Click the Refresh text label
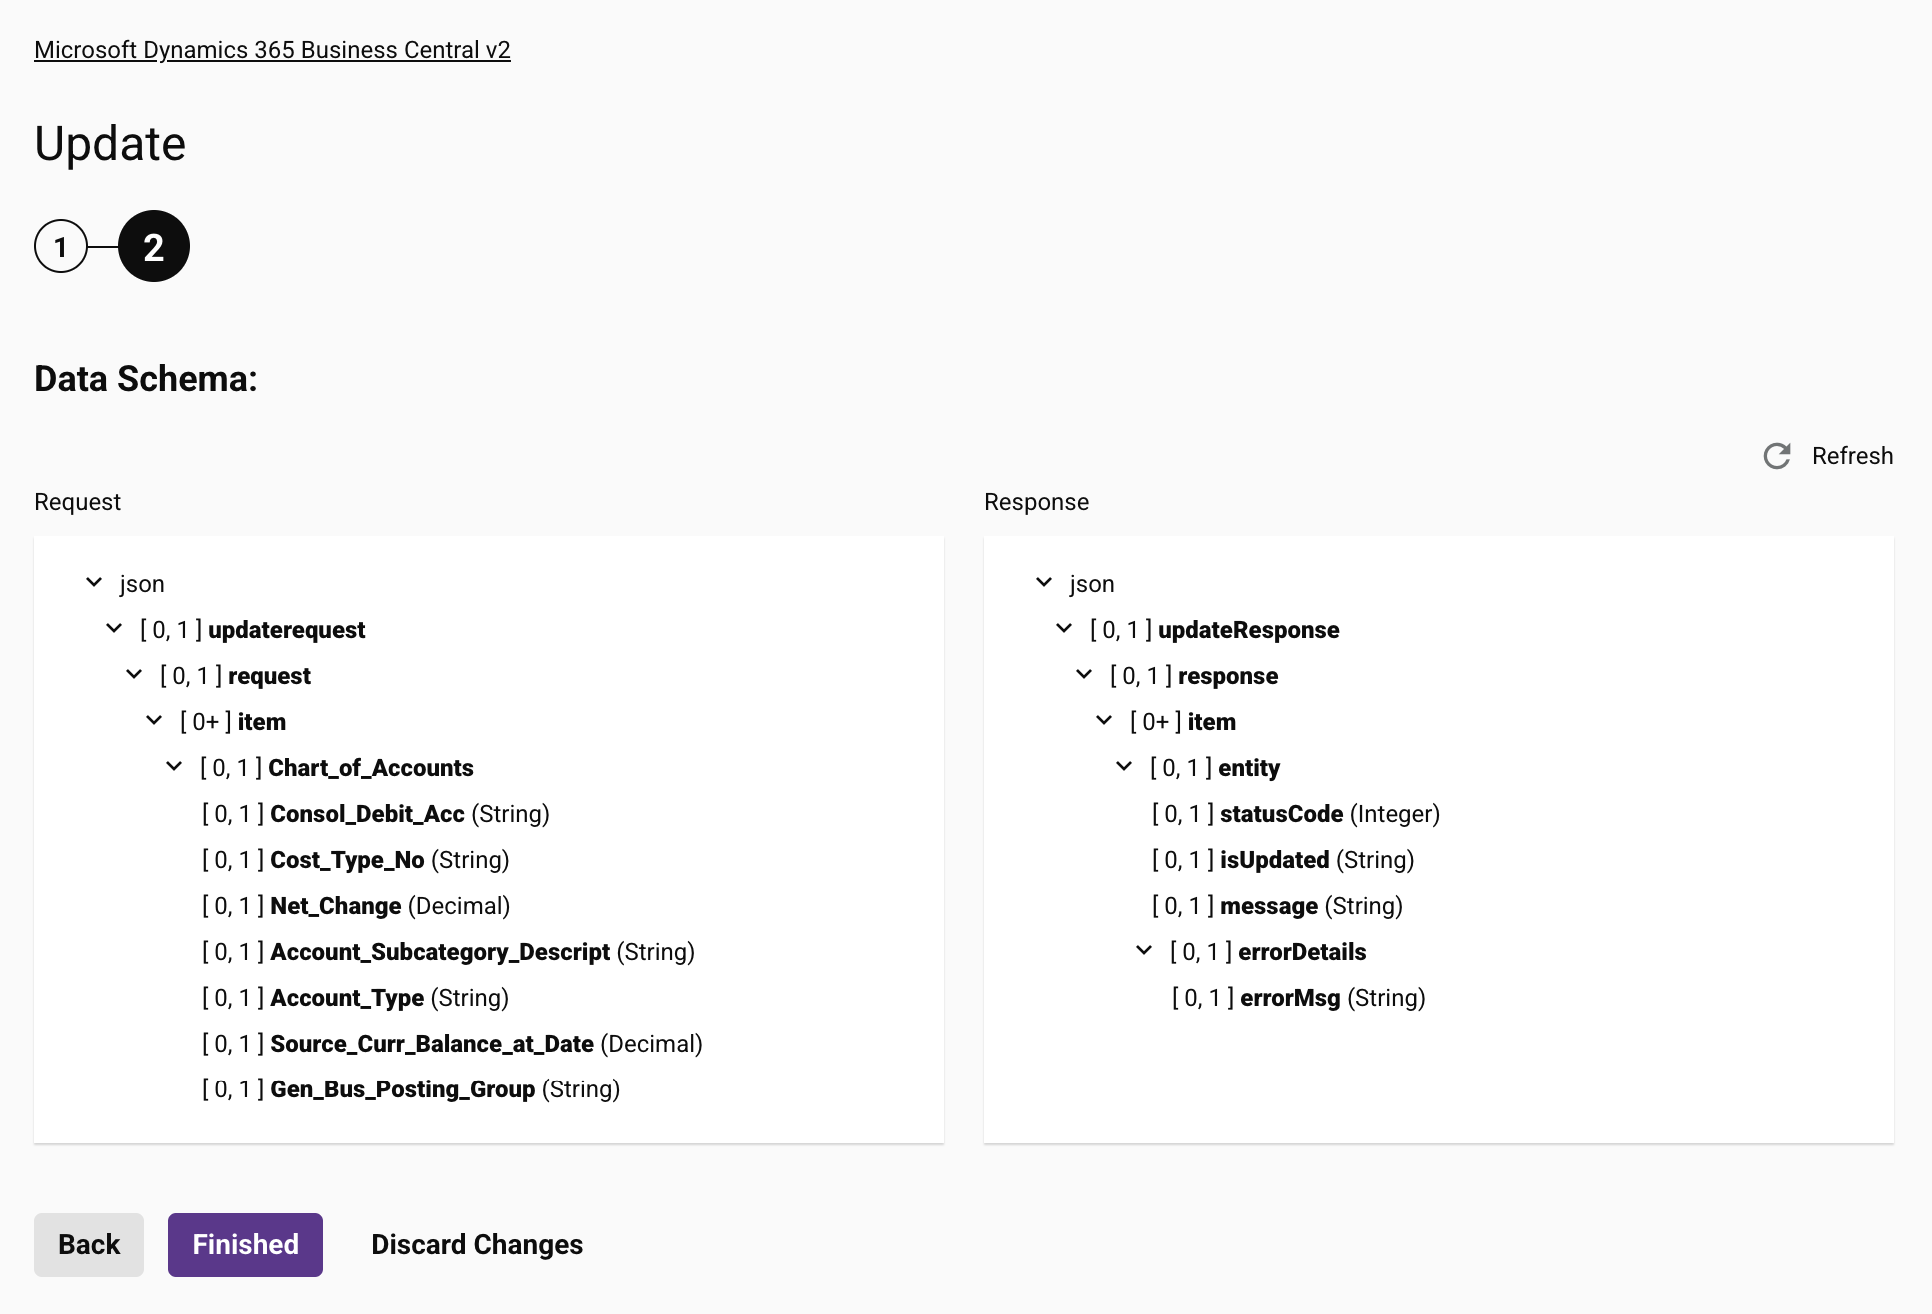The width and height of the screenshot is (1932, 1314). 1852,456
